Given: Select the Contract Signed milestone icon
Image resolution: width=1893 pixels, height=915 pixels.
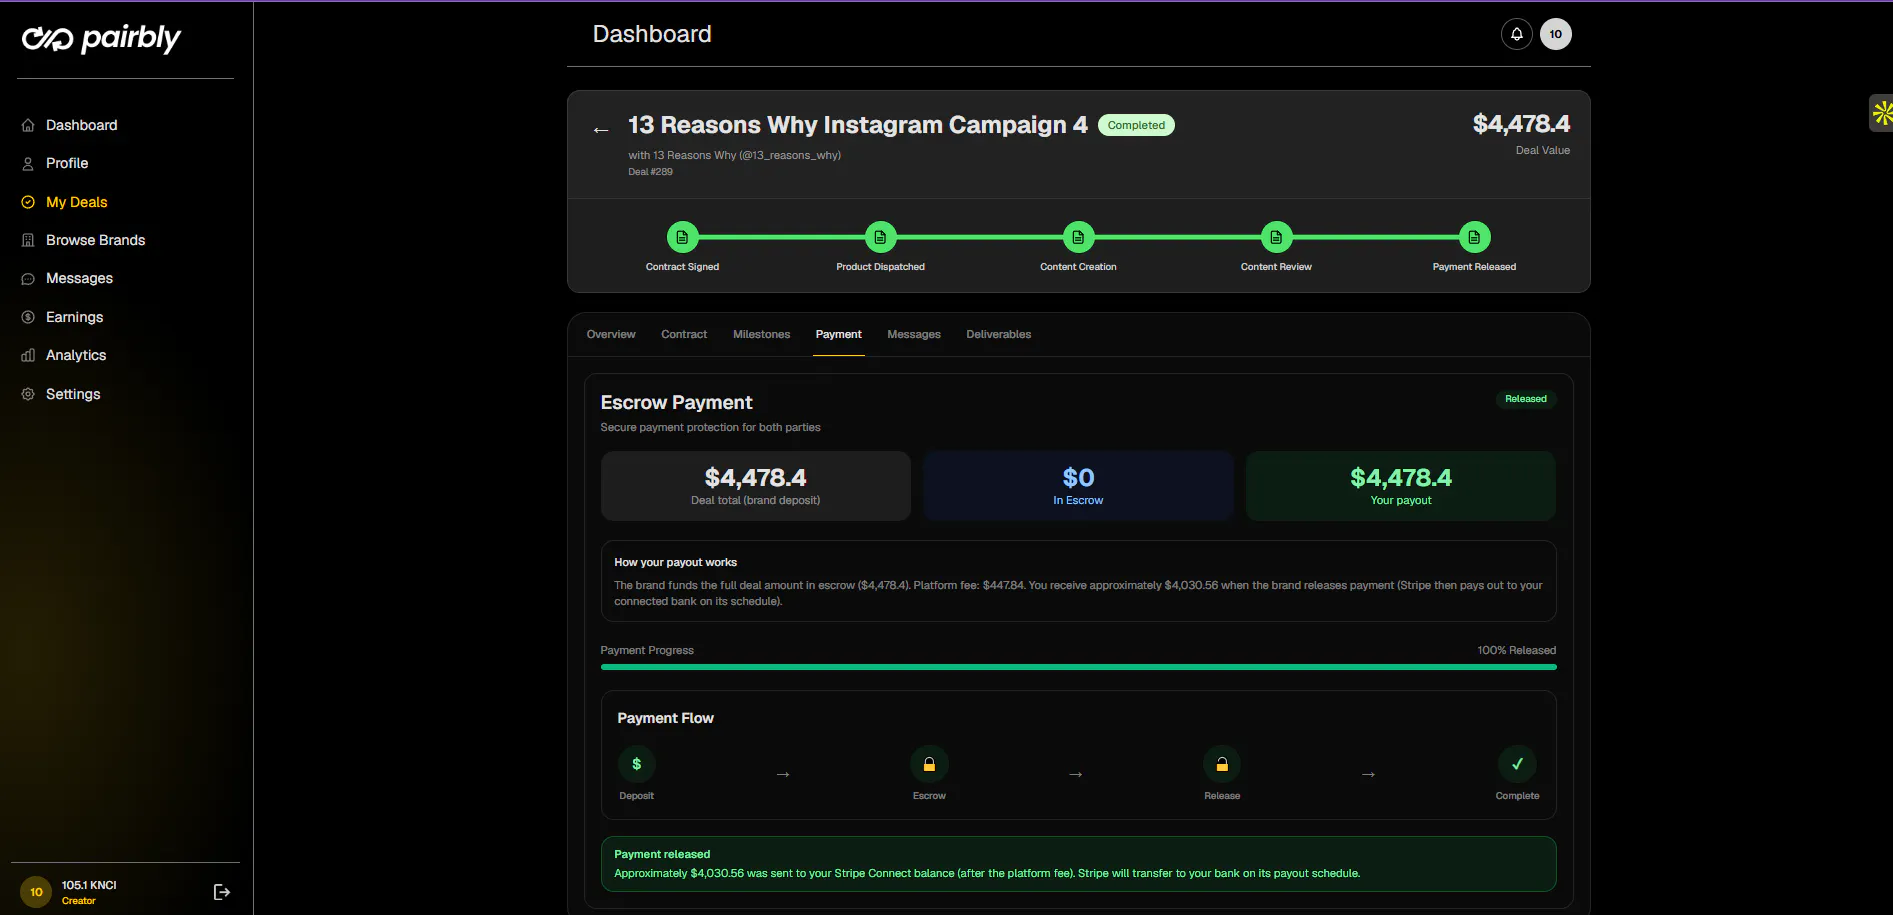Looking at the screenshot, I should (683, 237).
